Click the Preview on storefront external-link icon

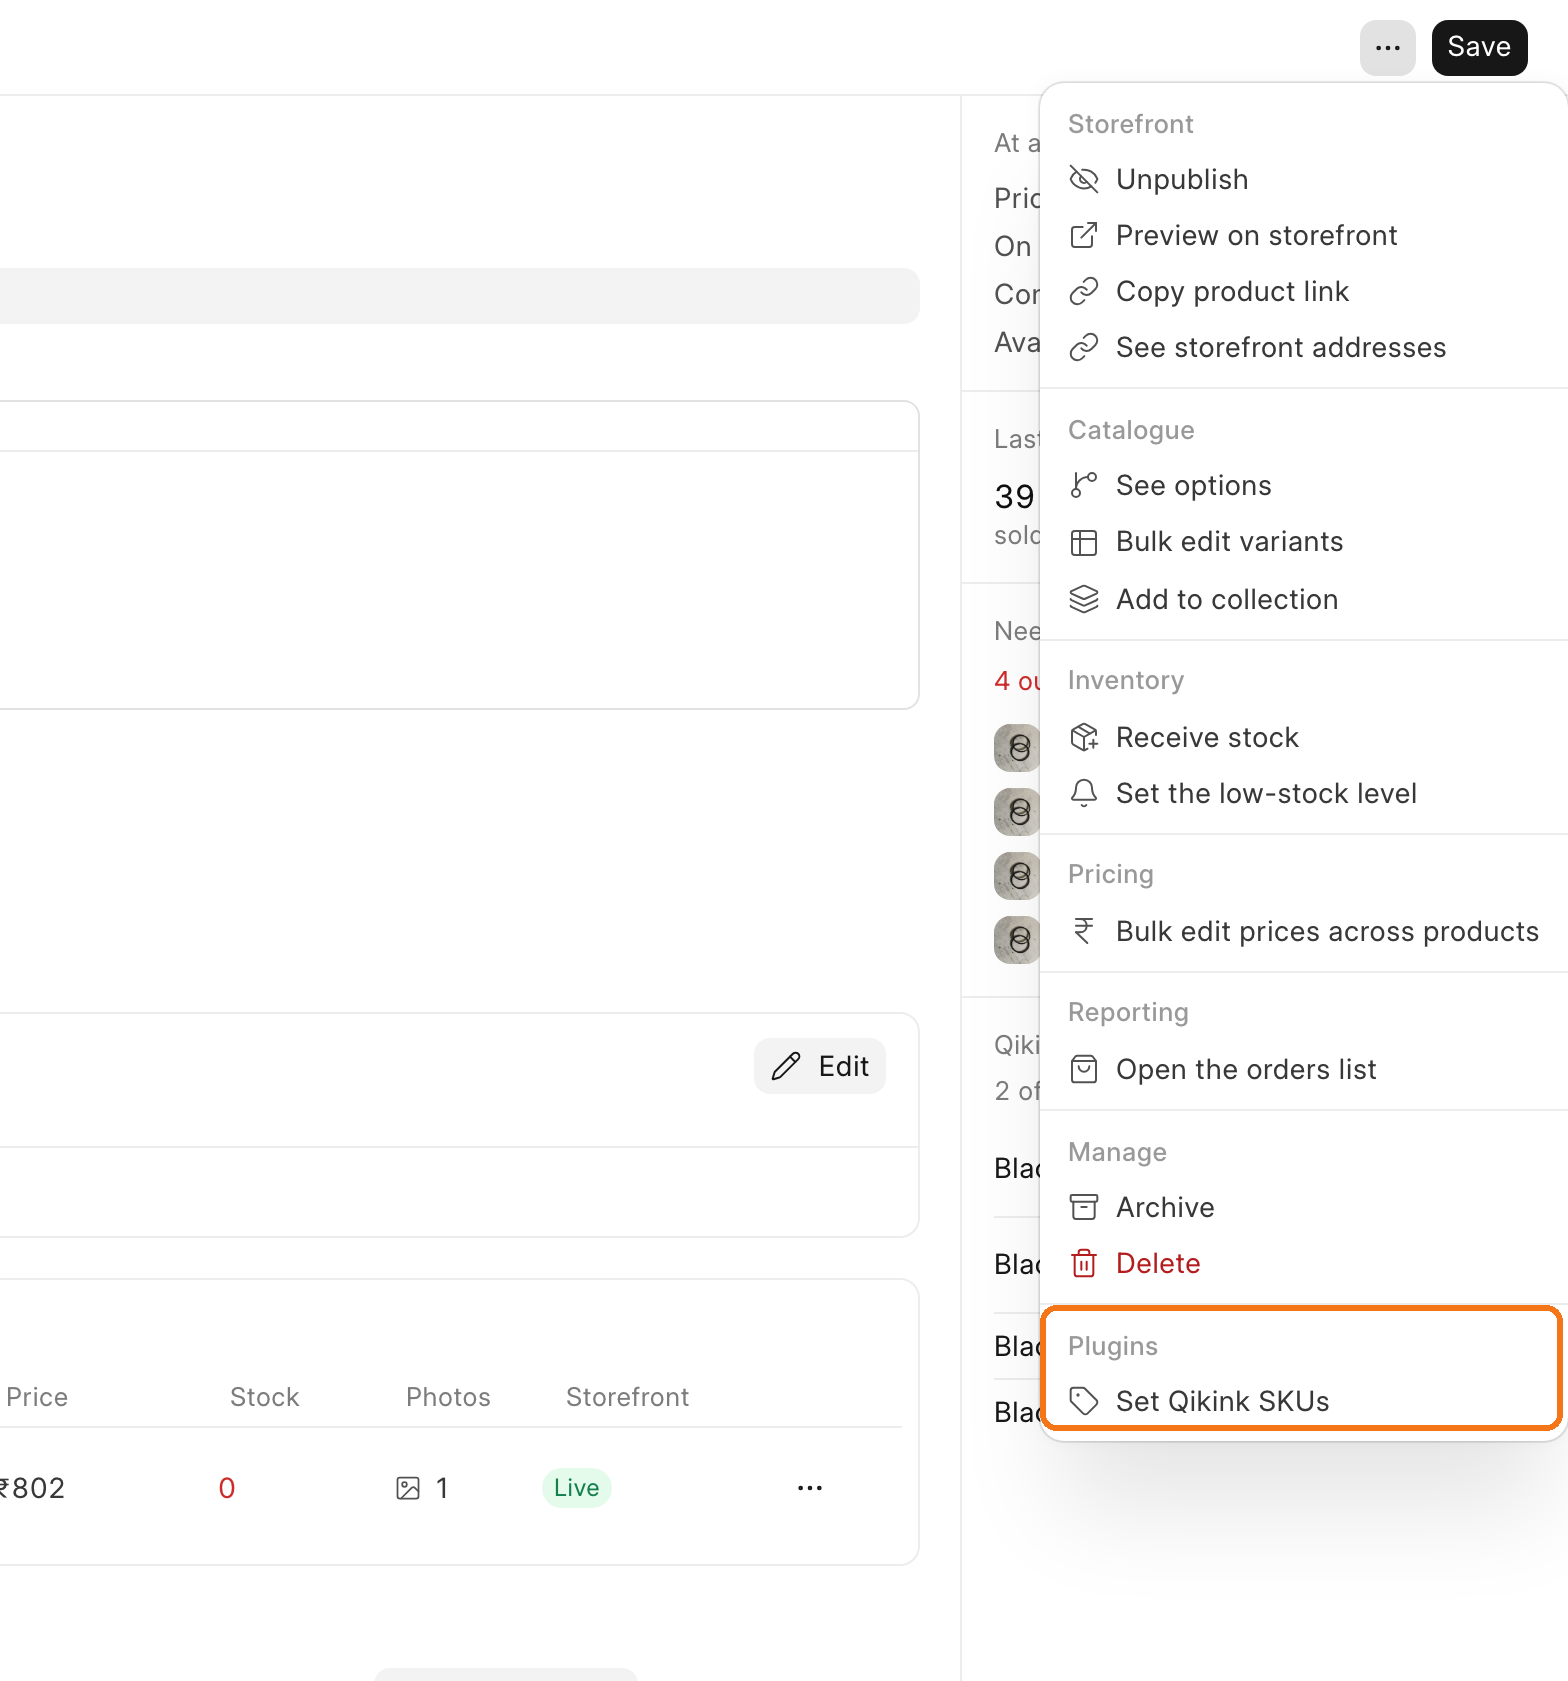click(1084, 235)
